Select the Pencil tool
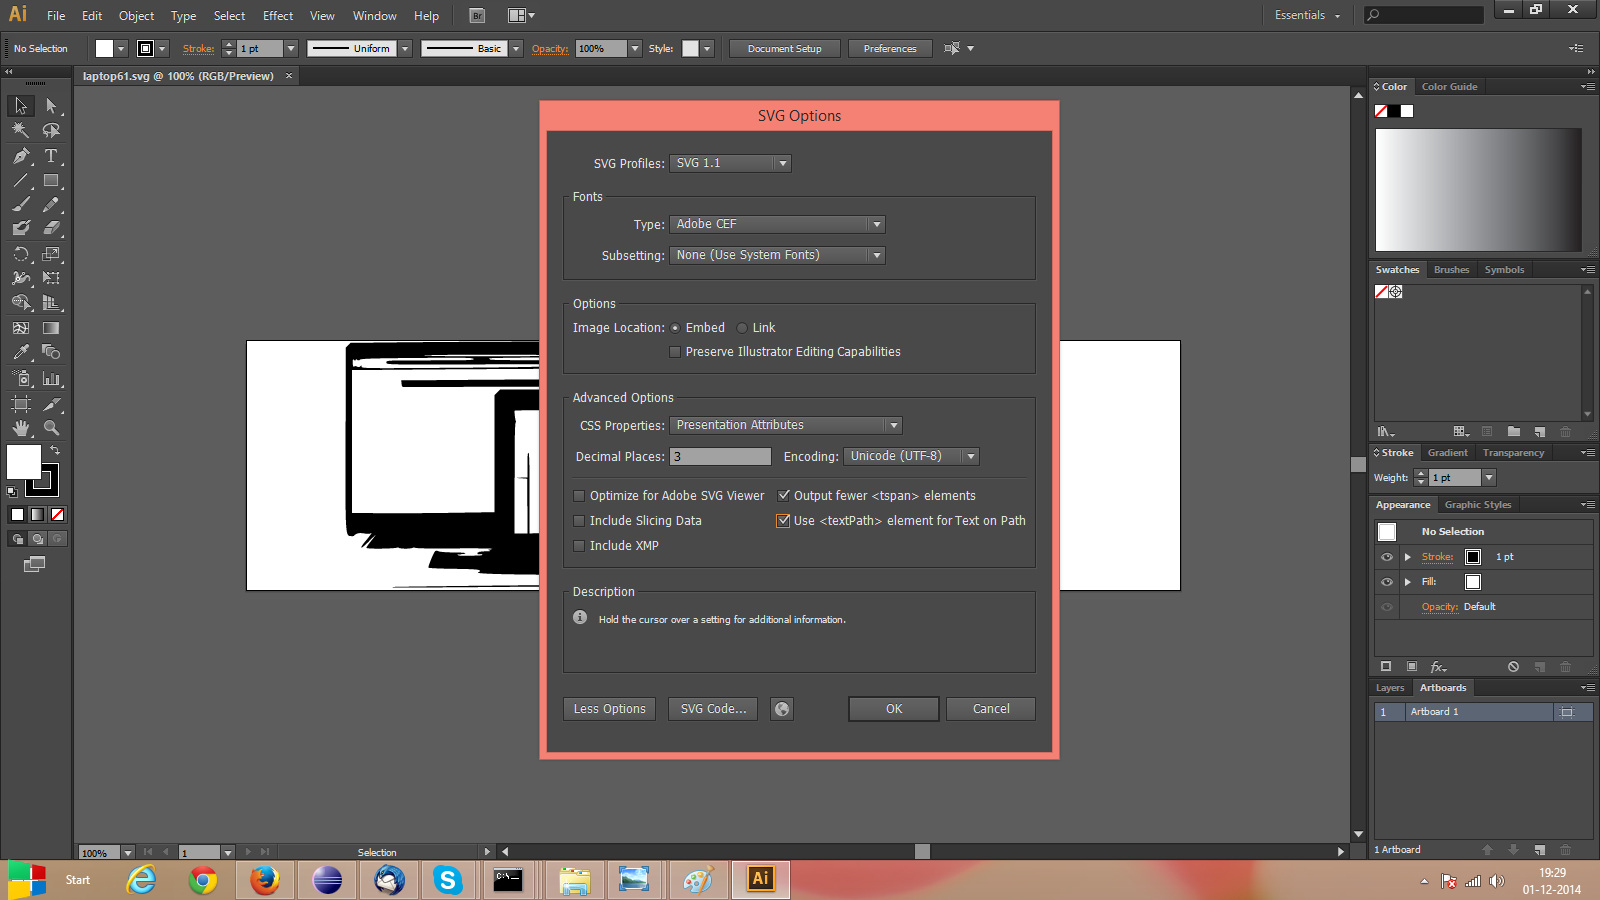 pos(51,204)
